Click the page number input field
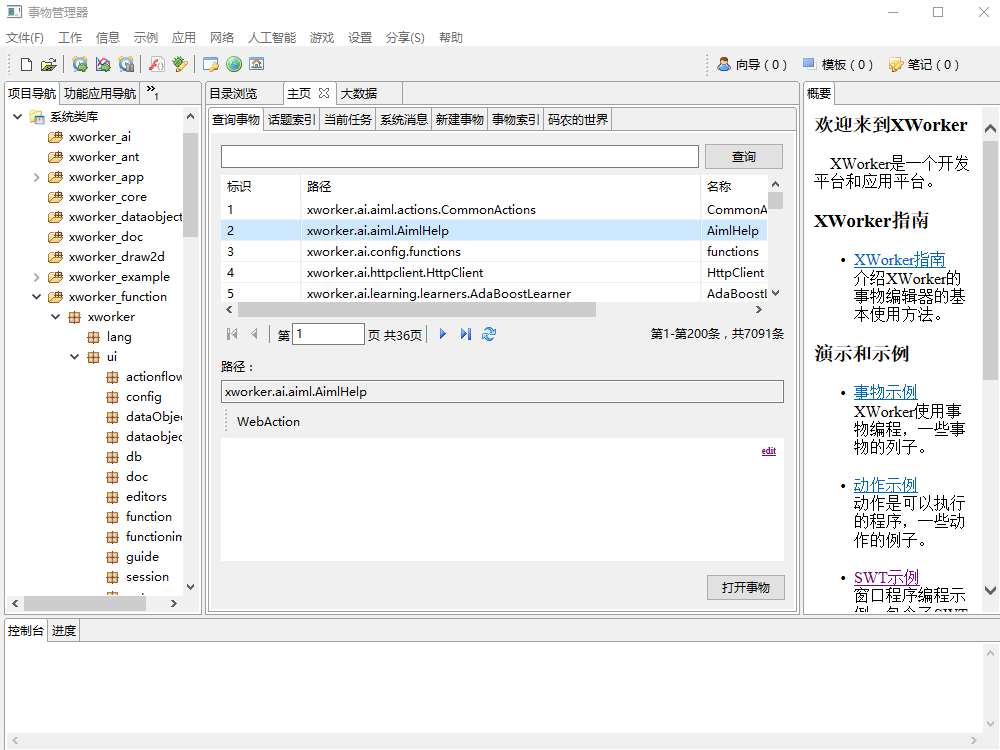Image resolution: width=1000 pixels, height=750 pixels. pyautogui.click(x=328, y=334)
